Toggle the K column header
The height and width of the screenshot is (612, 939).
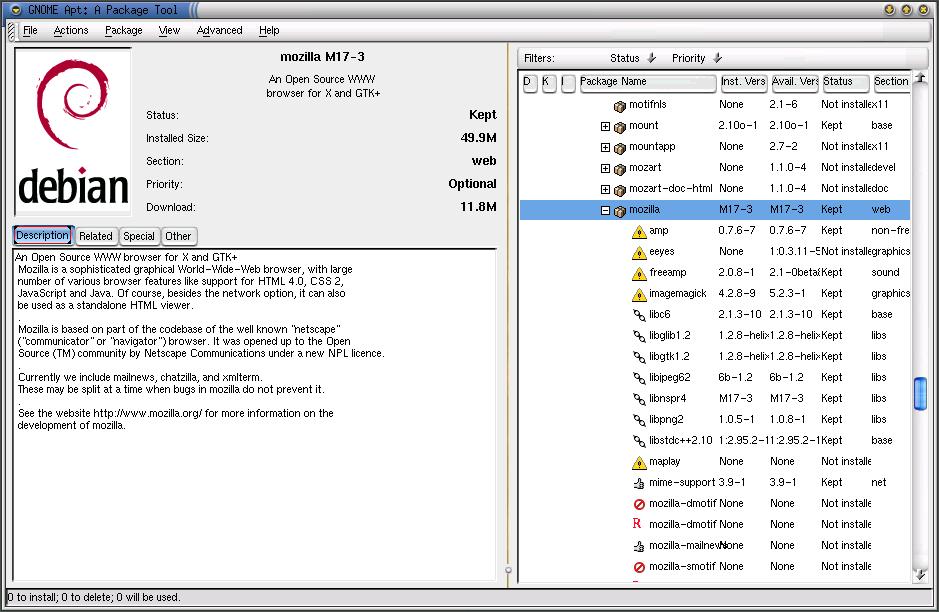(549, 83)
